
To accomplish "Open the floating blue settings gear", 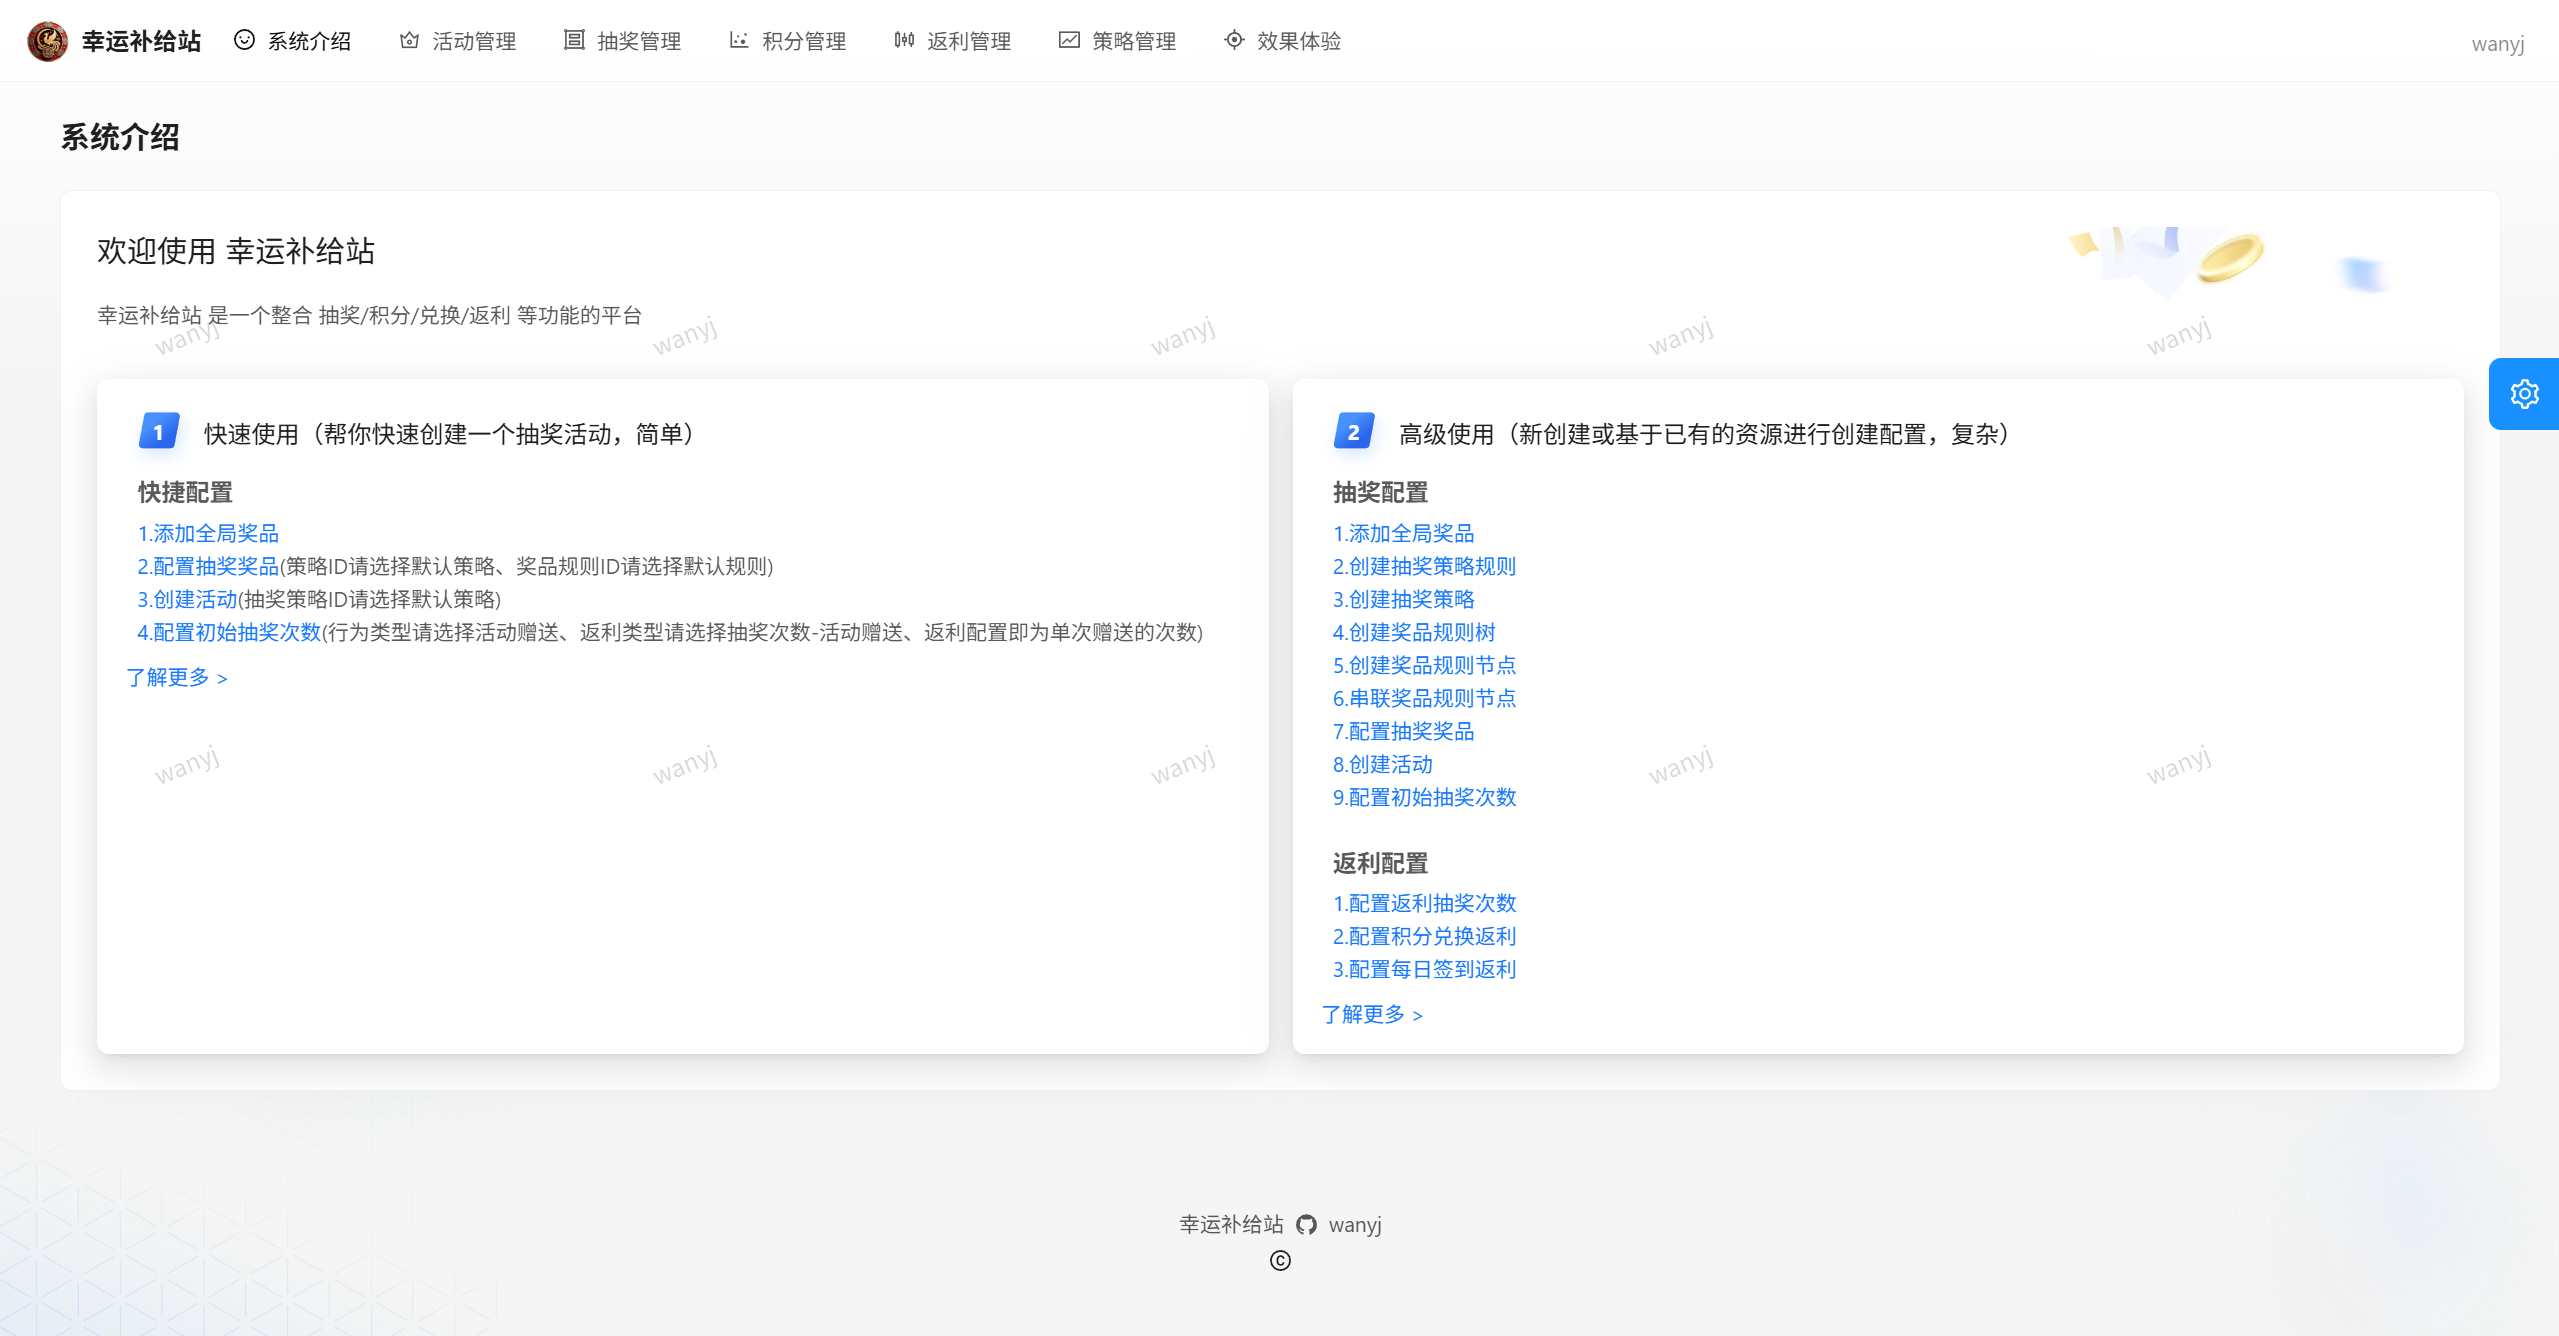I will [x=2524, y=394].
